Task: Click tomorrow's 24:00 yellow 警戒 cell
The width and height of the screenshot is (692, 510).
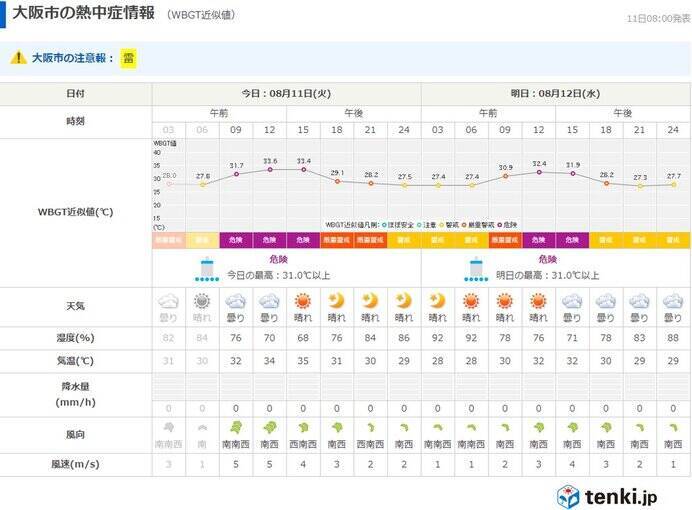Action: click(673, 240)
